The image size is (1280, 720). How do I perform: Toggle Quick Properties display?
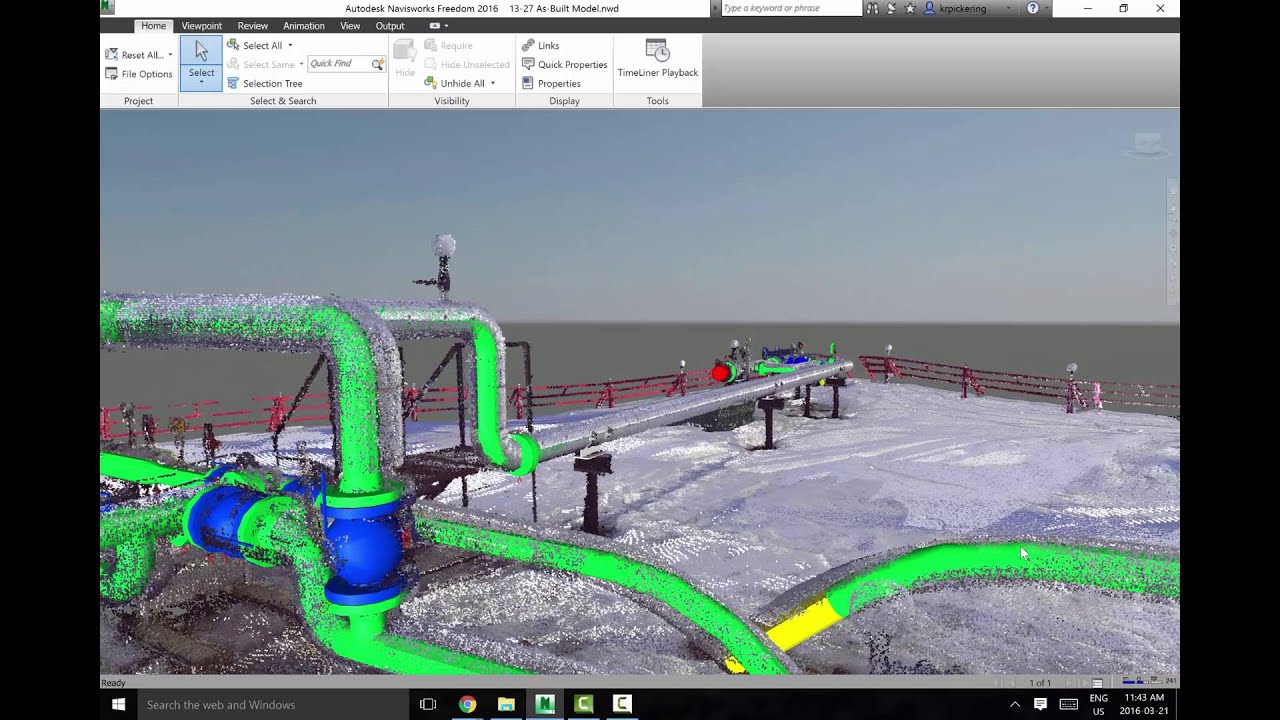coord(565,64)
